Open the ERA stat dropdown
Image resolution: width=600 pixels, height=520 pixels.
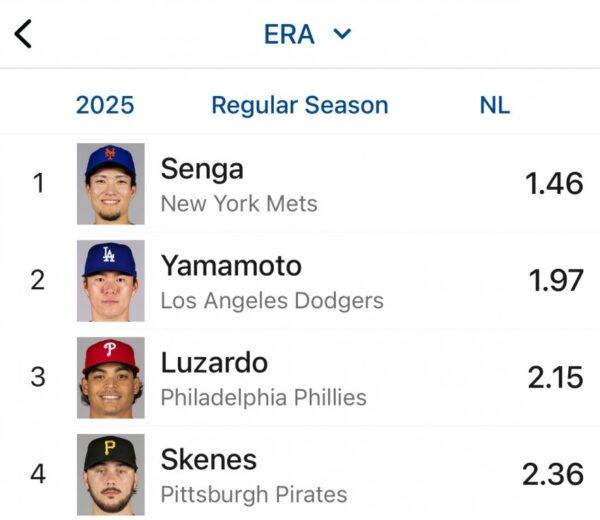pos(289,34)
